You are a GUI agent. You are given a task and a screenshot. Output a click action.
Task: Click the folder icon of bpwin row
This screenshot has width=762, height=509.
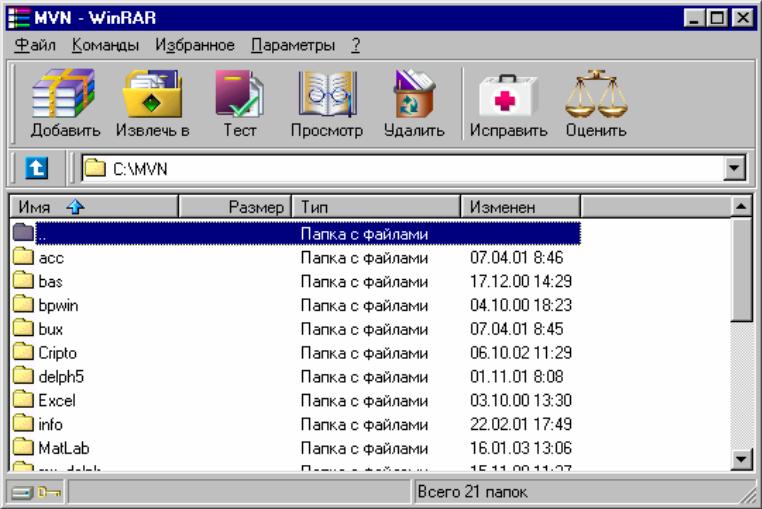pyautogui.click(x=23, y=304)
